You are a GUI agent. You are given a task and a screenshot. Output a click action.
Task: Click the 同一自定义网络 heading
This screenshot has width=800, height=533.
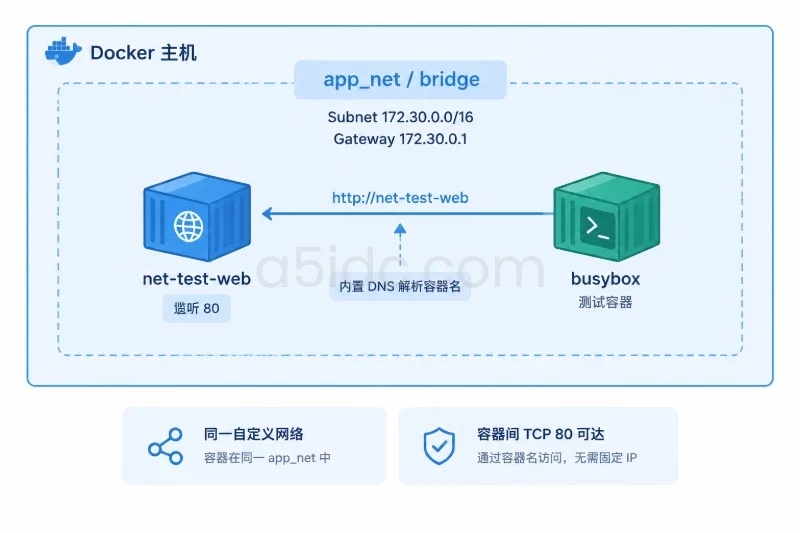254,434
